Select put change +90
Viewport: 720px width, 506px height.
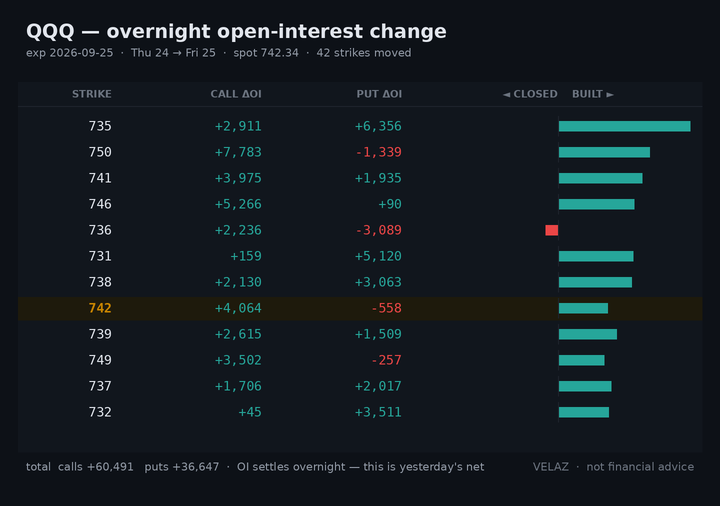tap(390, 204)
